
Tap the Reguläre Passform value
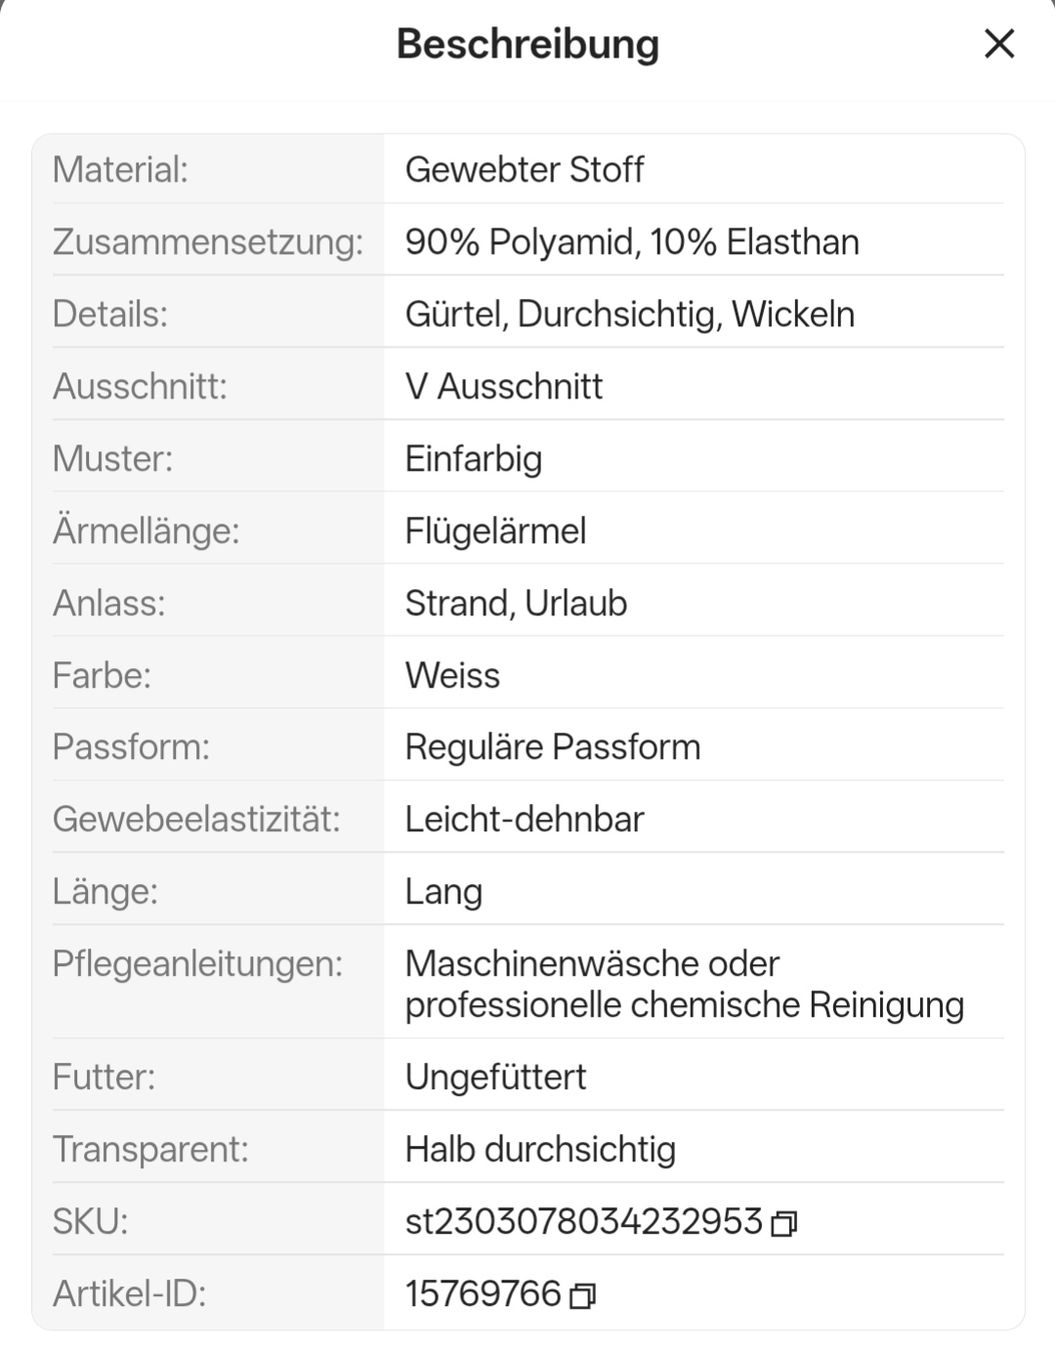click(553, 747)
